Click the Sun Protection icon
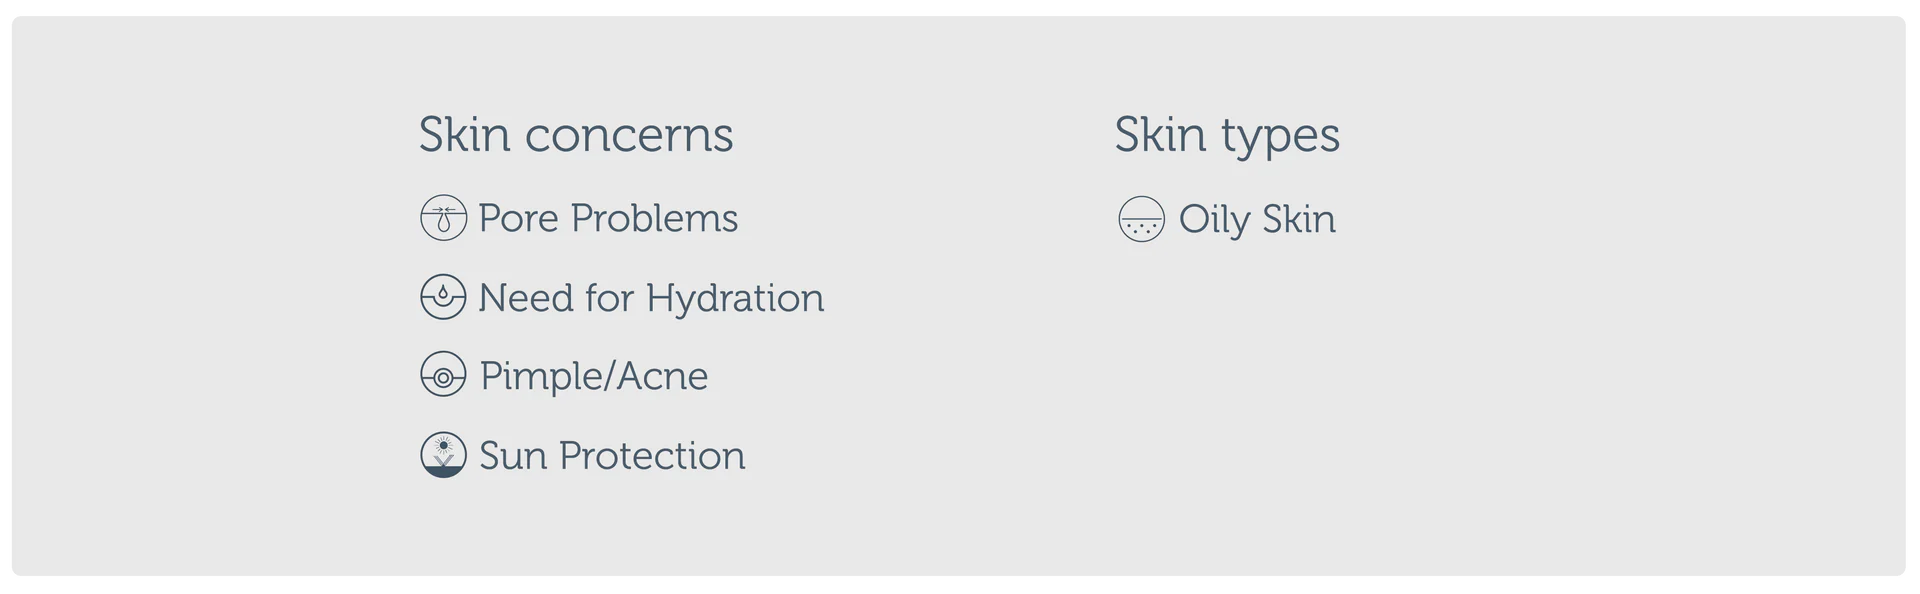Image resolution: width=1920 pixels, height=594 pixels. (443, 455)
